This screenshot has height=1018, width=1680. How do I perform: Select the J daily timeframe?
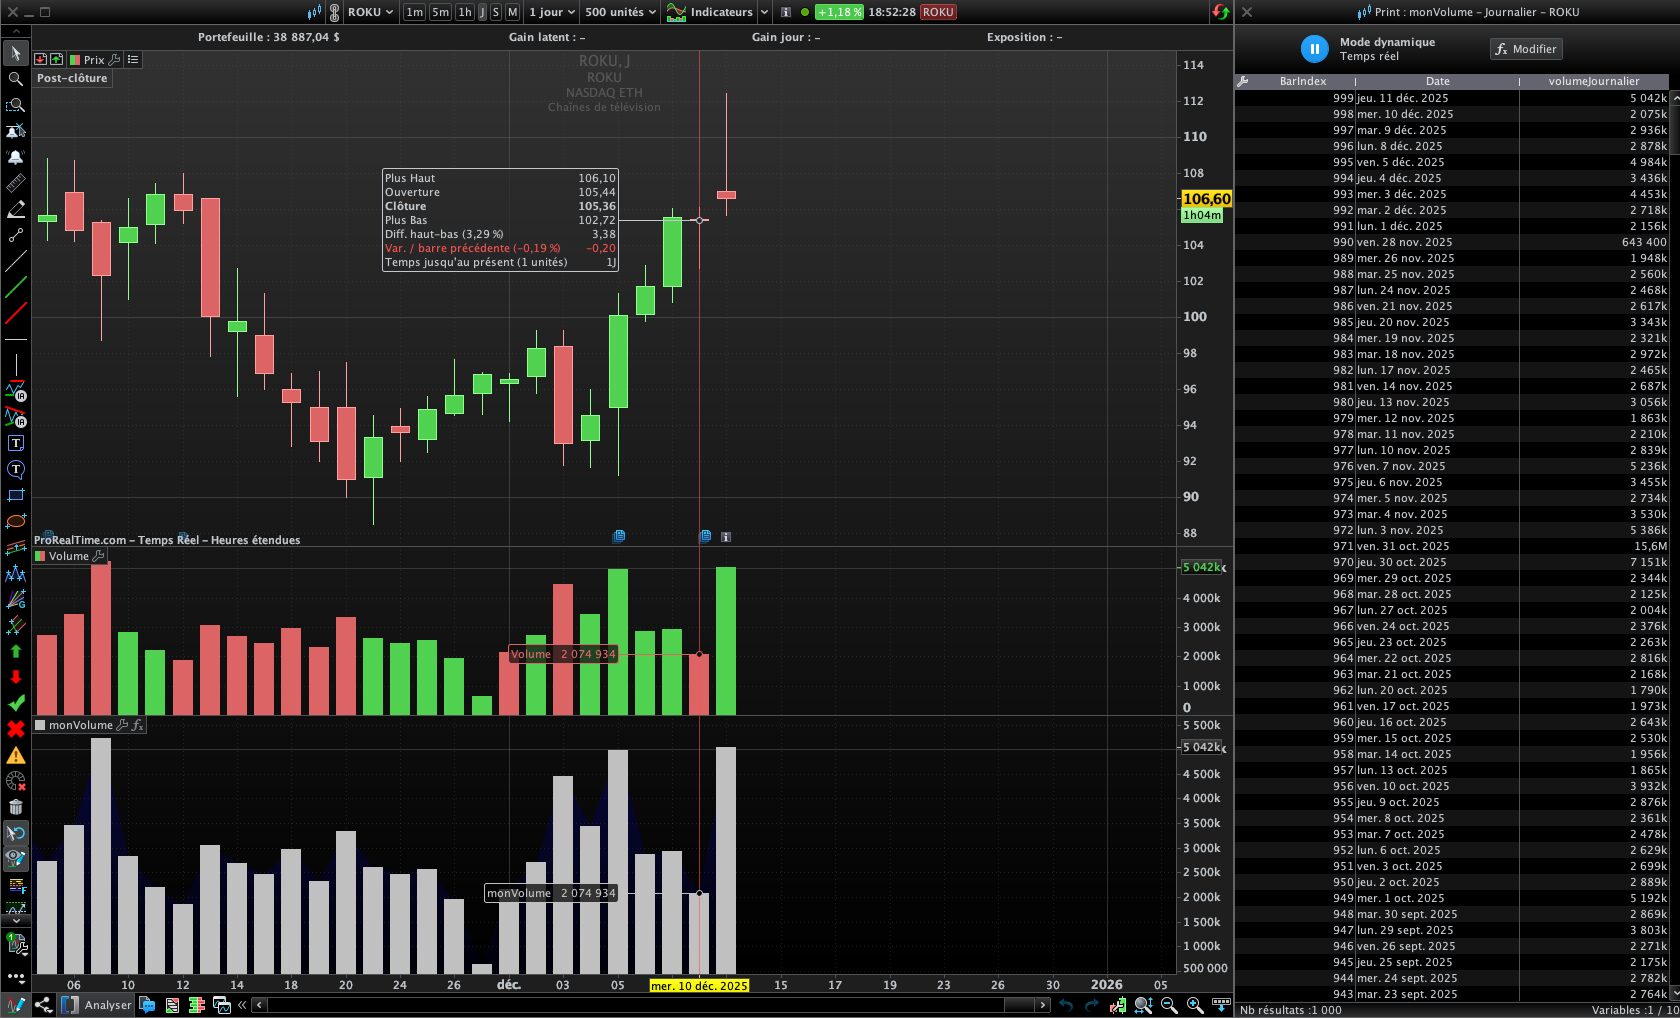click(x=482, y=12)
